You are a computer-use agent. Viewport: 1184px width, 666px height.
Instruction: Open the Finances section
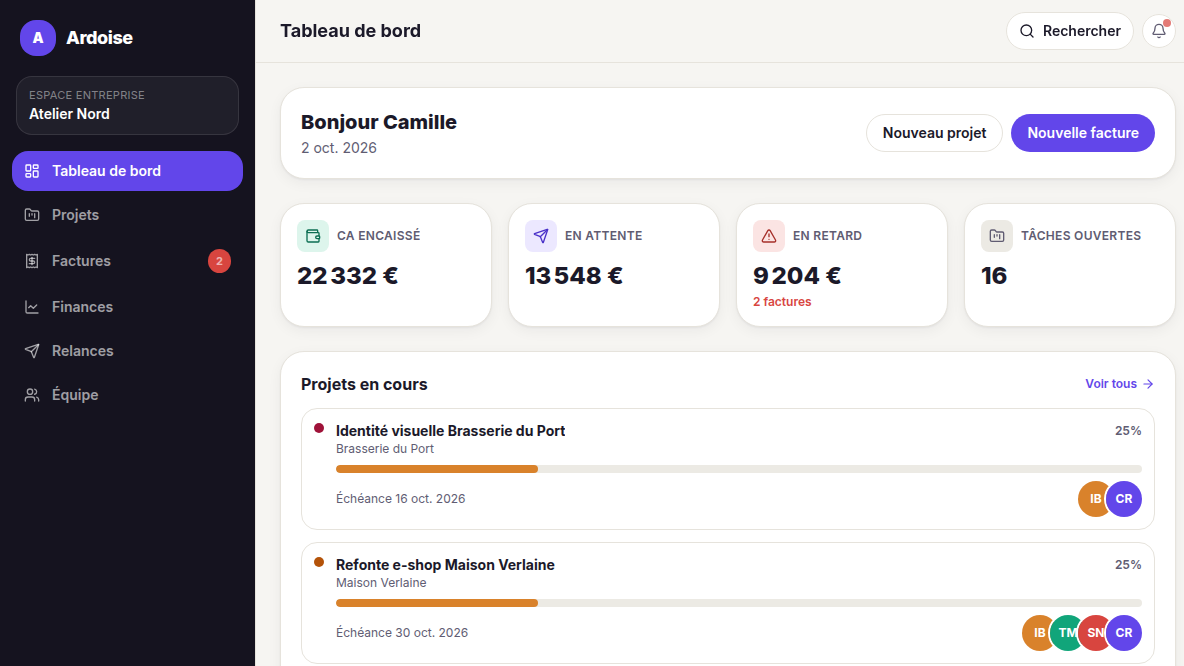128,307
